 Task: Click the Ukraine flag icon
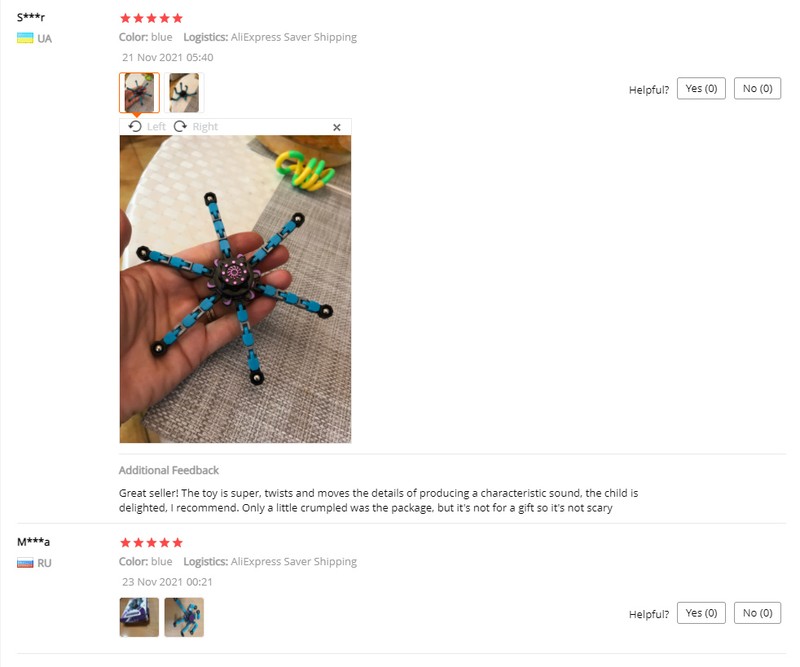25,38
